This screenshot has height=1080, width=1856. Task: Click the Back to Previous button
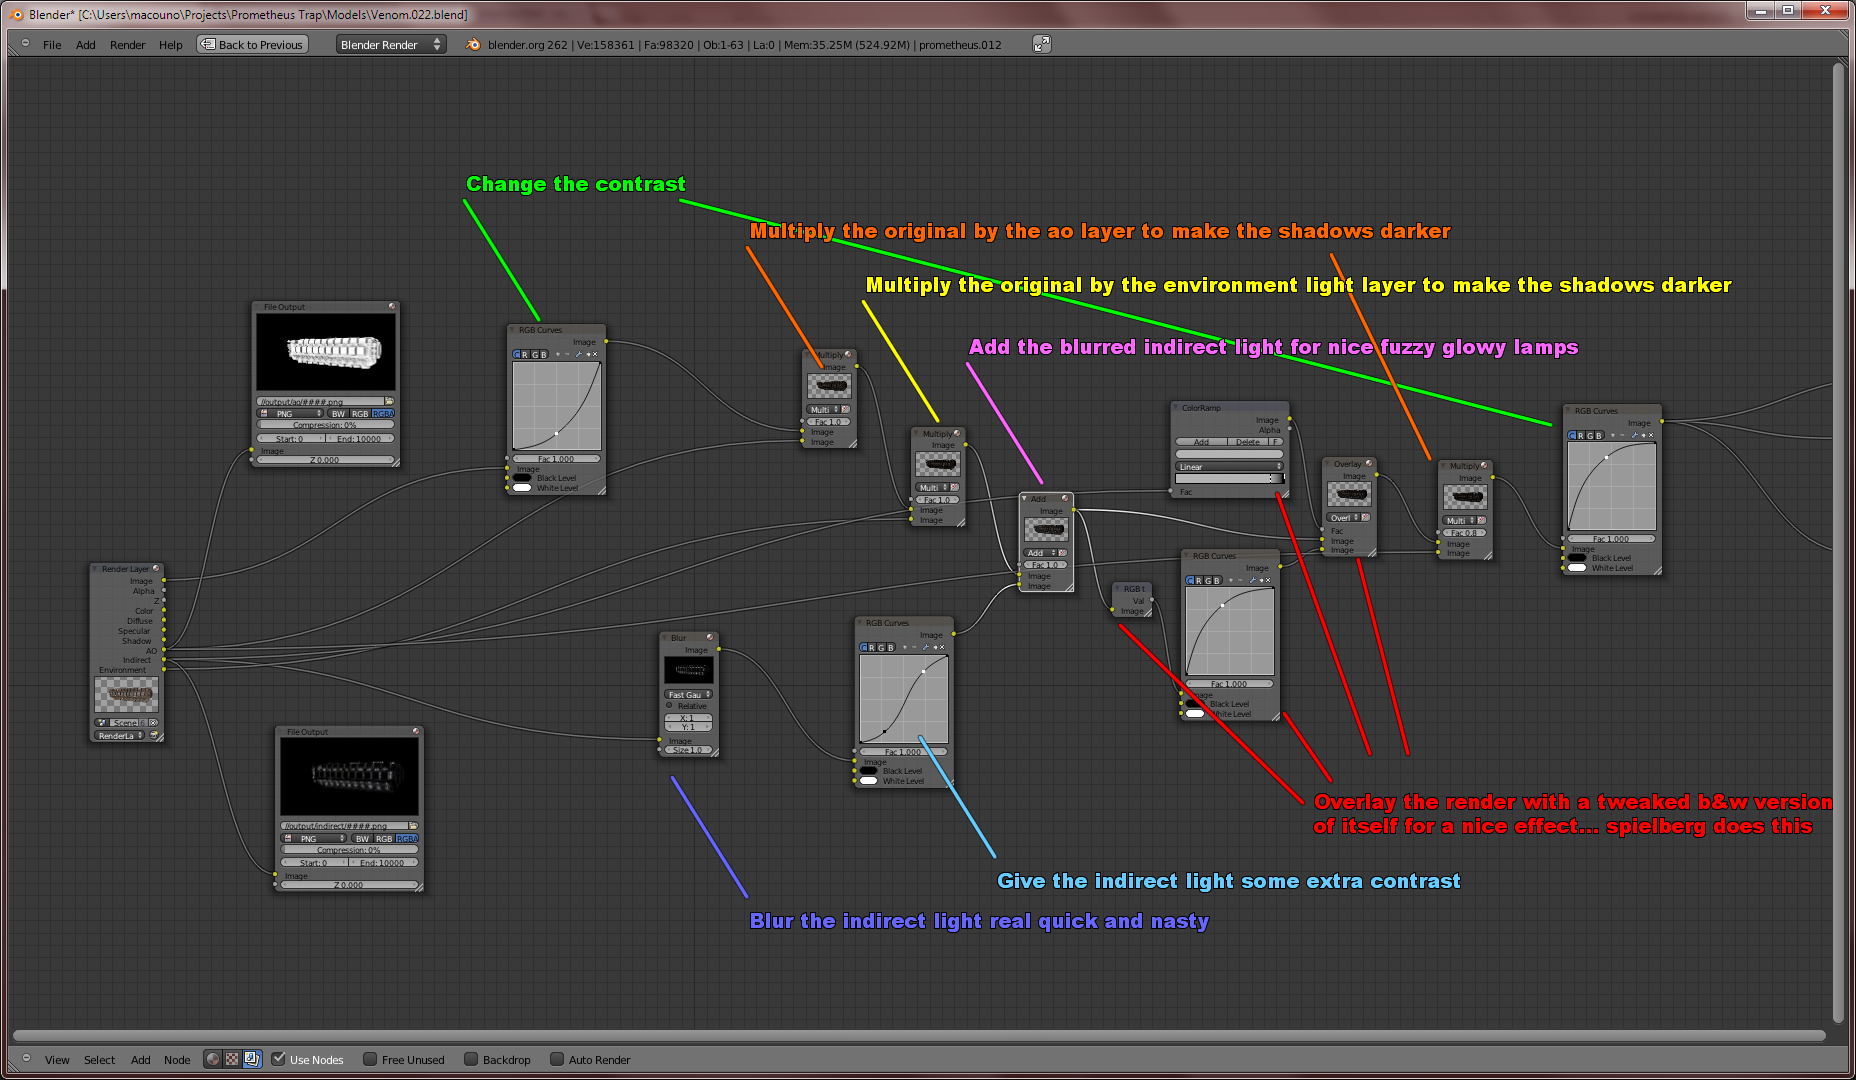252,44
